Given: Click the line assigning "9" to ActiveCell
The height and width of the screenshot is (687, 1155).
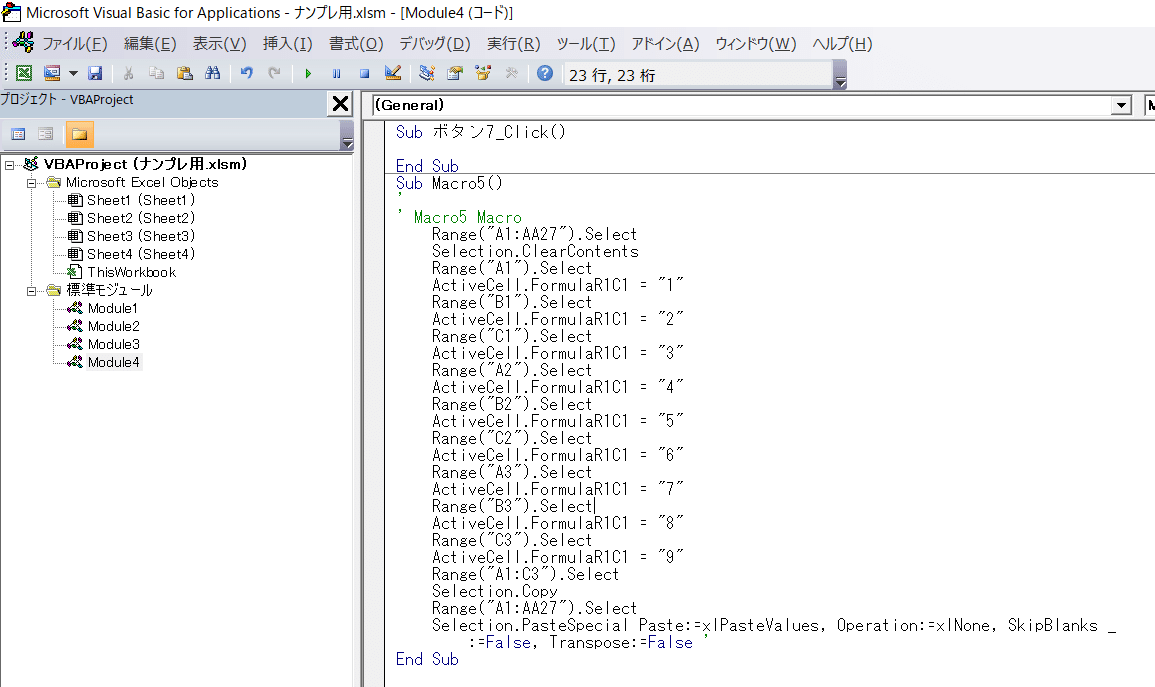Looking at the screenshot, I should [x=558, y=558].
